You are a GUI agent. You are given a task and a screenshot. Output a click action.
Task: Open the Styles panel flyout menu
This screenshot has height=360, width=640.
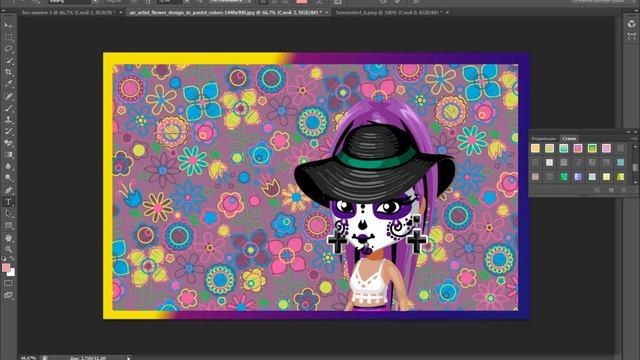pos(634,139)
